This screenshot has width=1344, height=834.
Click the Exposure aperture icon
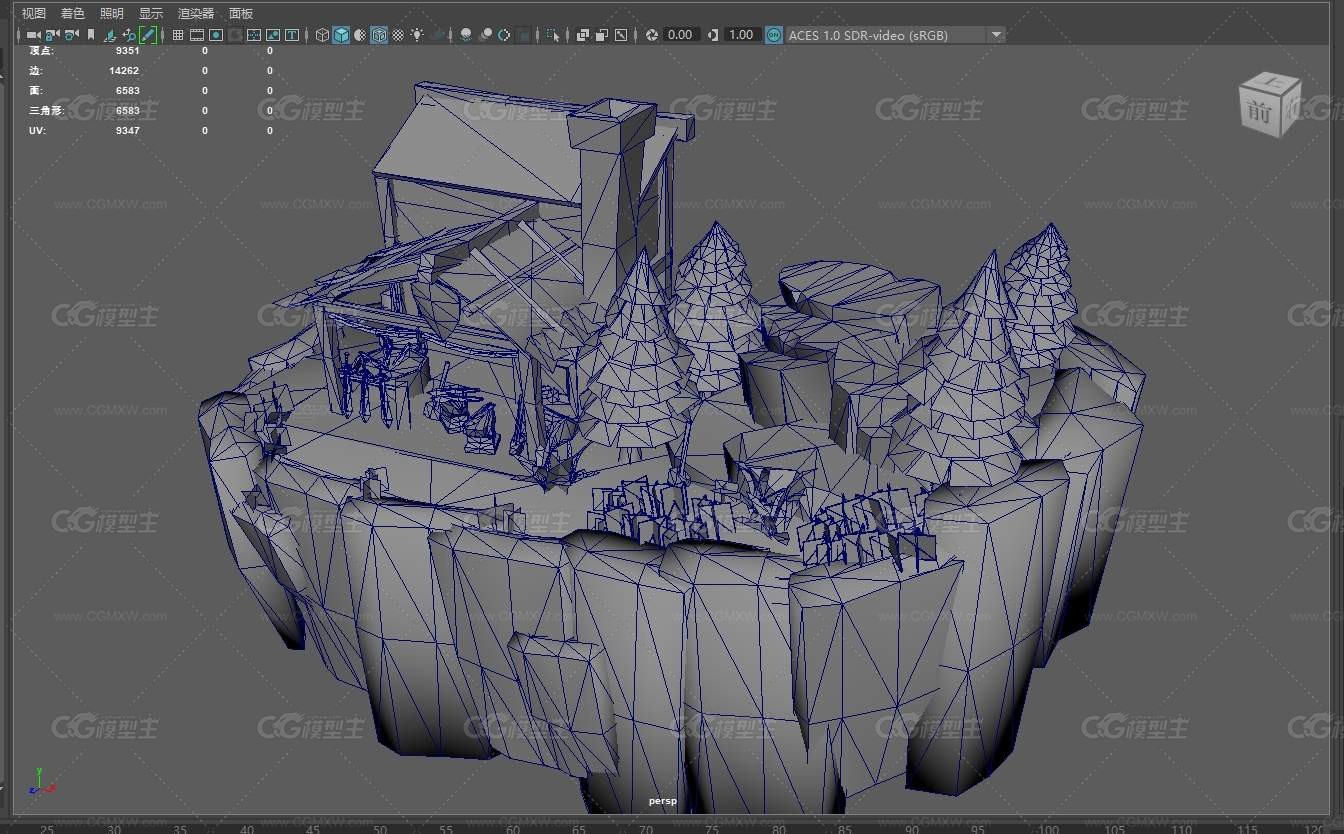click(x=652, y=35)
